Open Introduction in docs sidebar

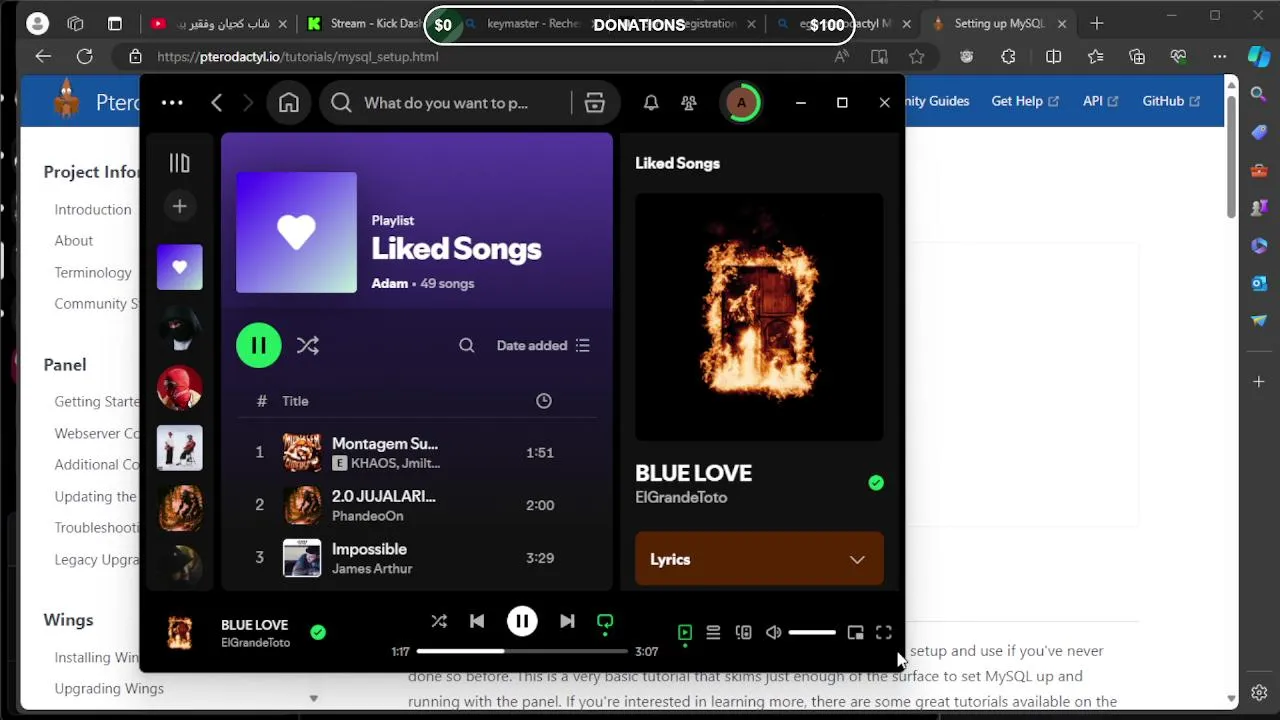[93, 209]
